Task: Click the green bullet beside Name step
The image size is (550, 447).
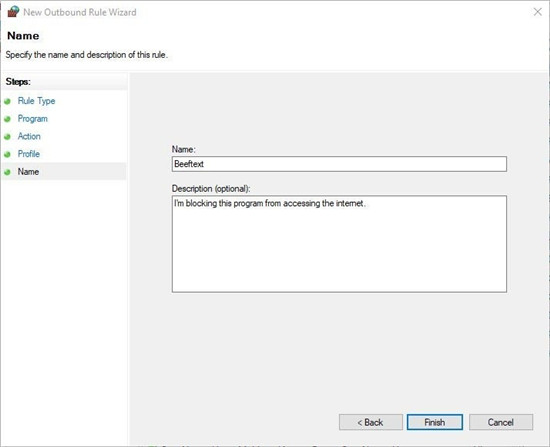Action: (7, 172)
